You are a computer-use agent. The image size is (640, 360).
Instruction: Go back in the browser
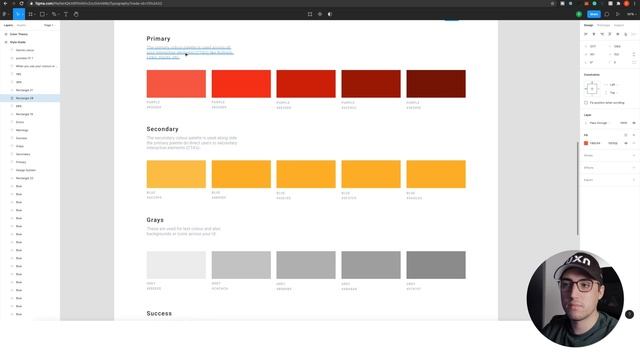(x=5, y=3)
